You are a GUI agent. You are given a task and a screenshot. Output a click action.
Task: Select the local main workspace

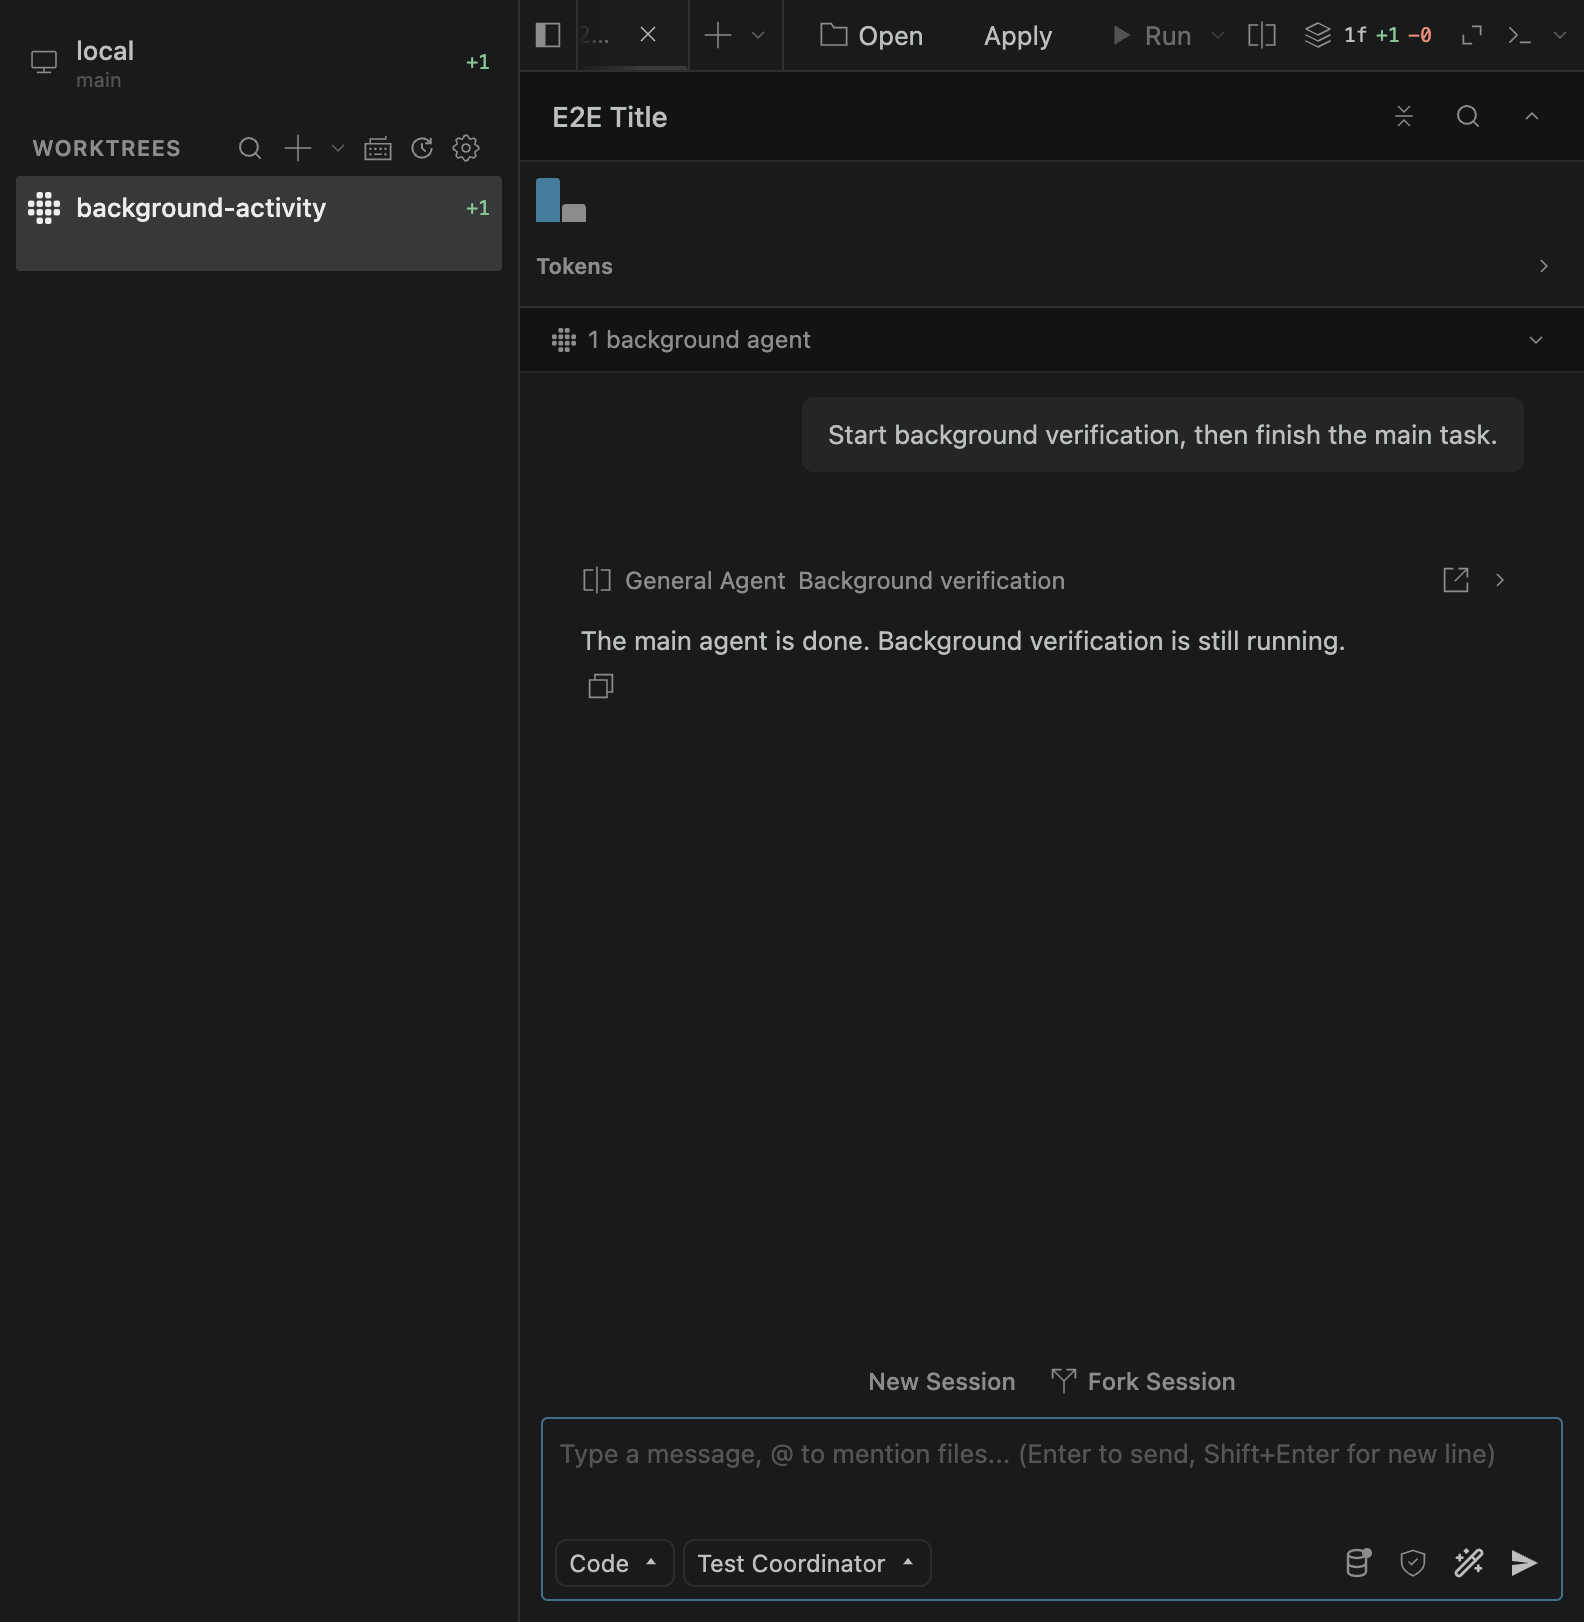pyautogui.click(x=259, y=63)
